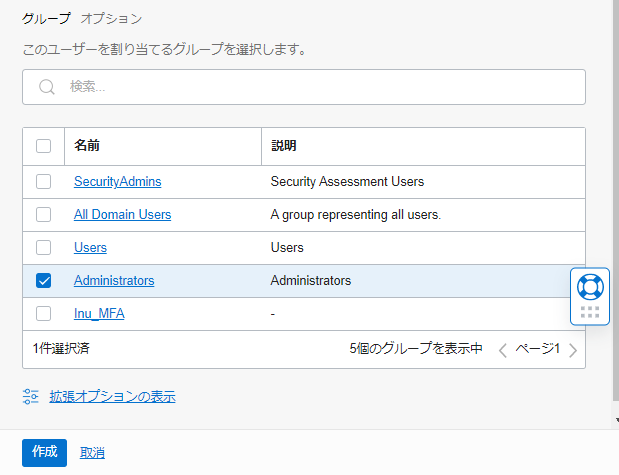Check the All Domain Users checkbox
The width and height of the screenshot is (619, 475).
(43, 215)
